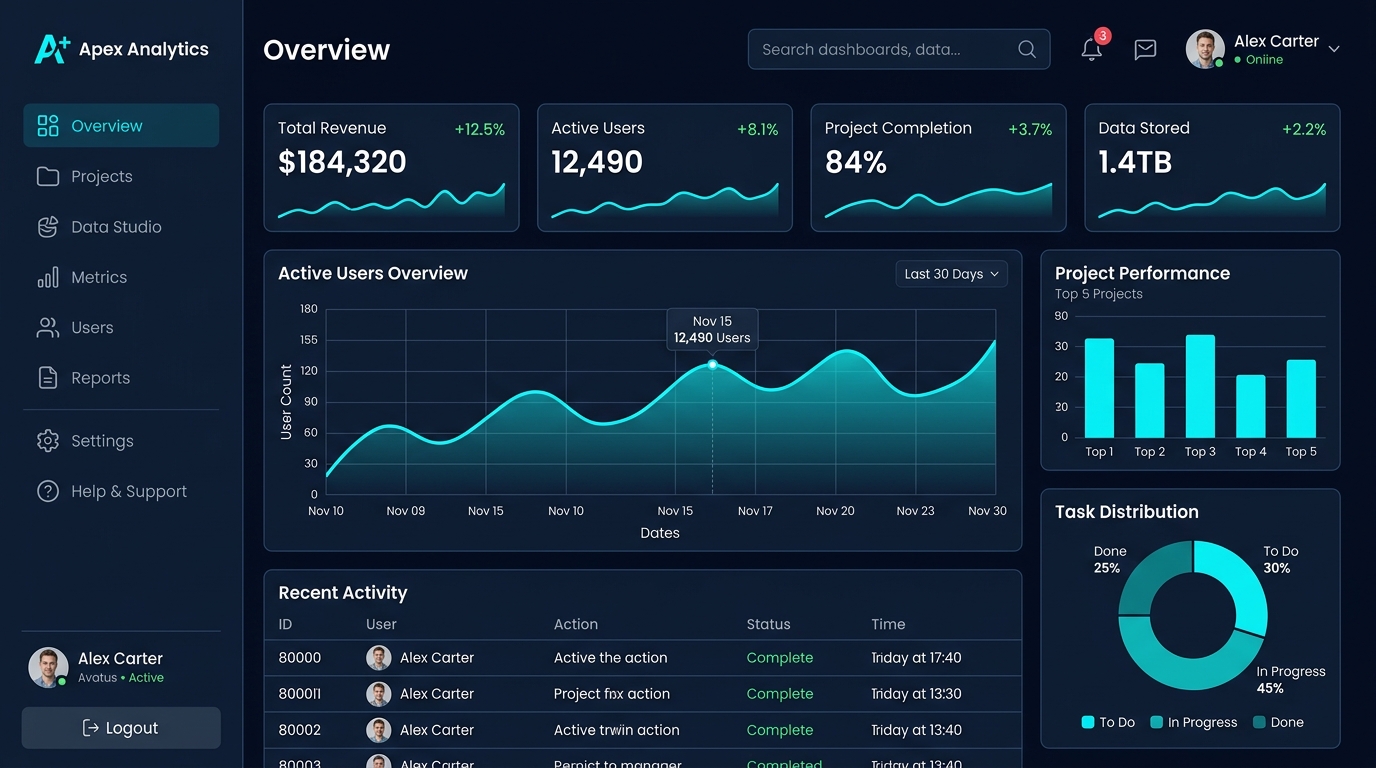The width and height of the screenshot is (1376, 768).
Task: Go to Overview in the sidebar
Action: [121, 126]
